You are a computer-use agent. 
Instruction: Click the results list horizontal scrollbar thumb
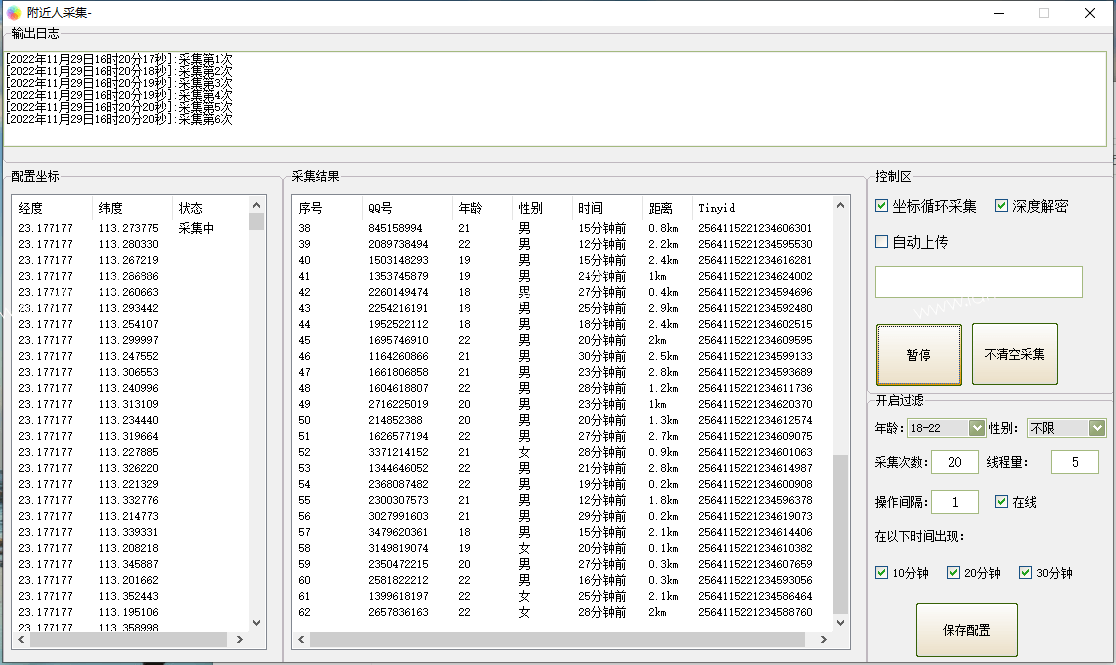pyautogui.click(x=557, y=639)
